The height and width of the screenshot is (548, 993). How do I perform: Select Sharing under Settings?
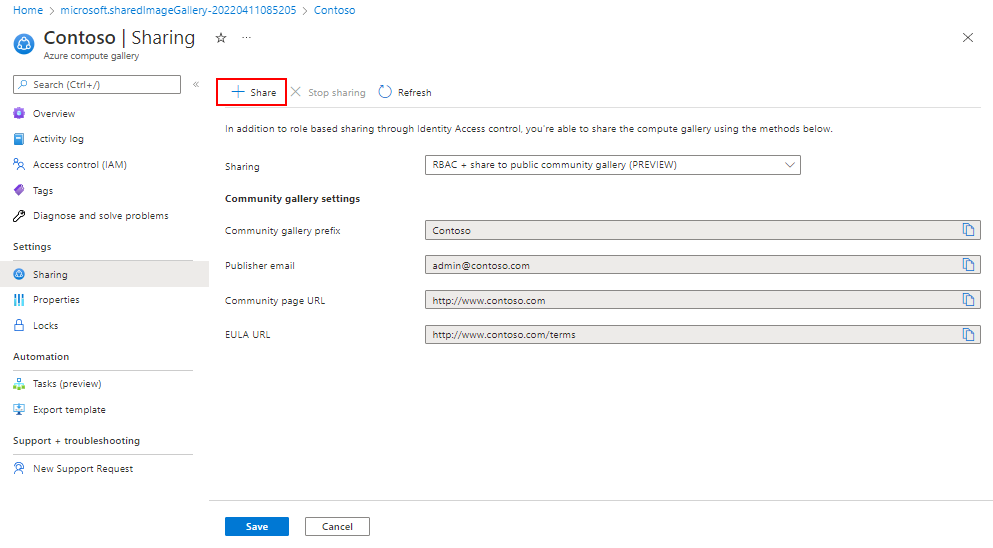[x=104, y=274]
